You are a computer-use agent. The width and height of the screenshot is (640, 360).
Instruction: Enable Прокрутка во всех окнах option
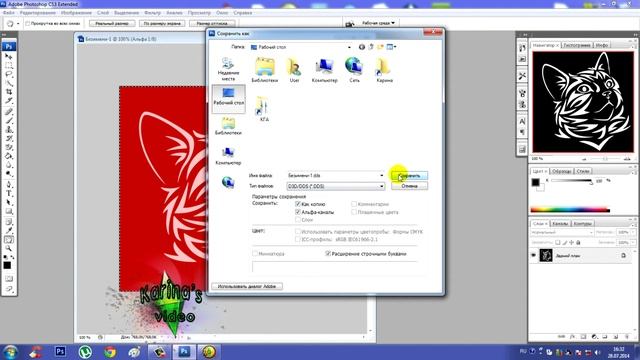tap(28, 24)
